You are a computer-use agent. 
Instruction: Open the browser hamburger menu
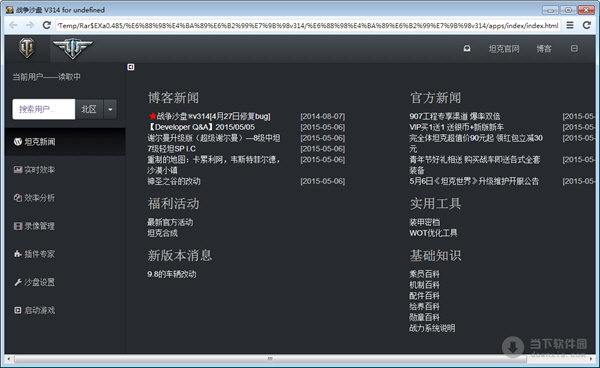click(570, 25)
